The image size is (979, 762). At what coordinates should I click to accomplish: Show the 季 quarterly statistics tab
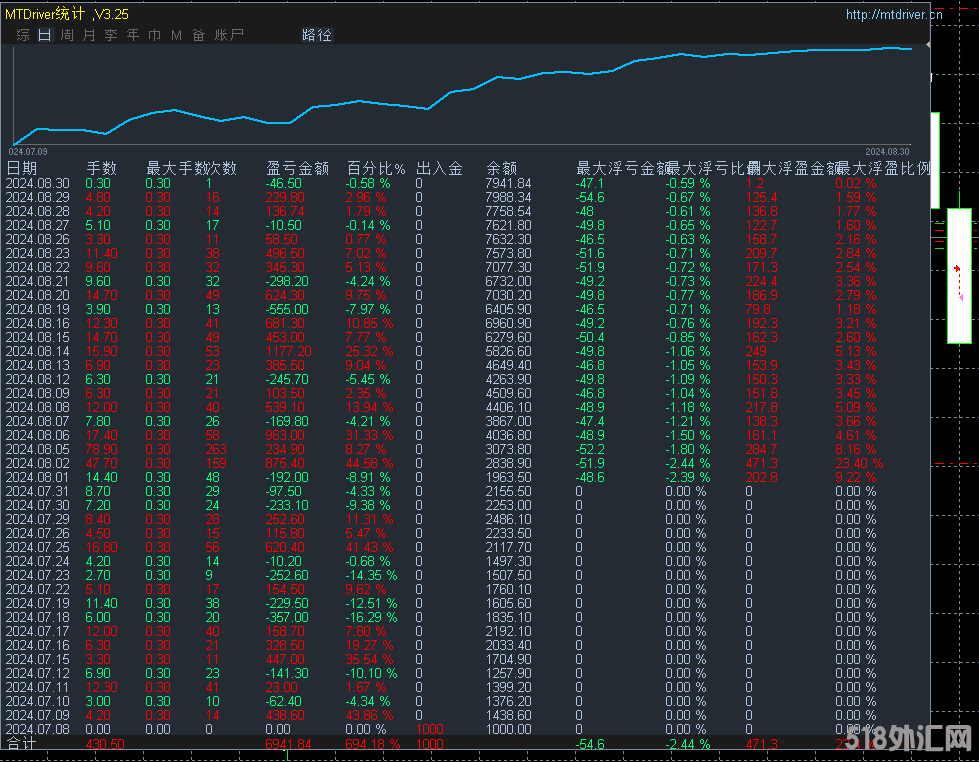[111, 35]
